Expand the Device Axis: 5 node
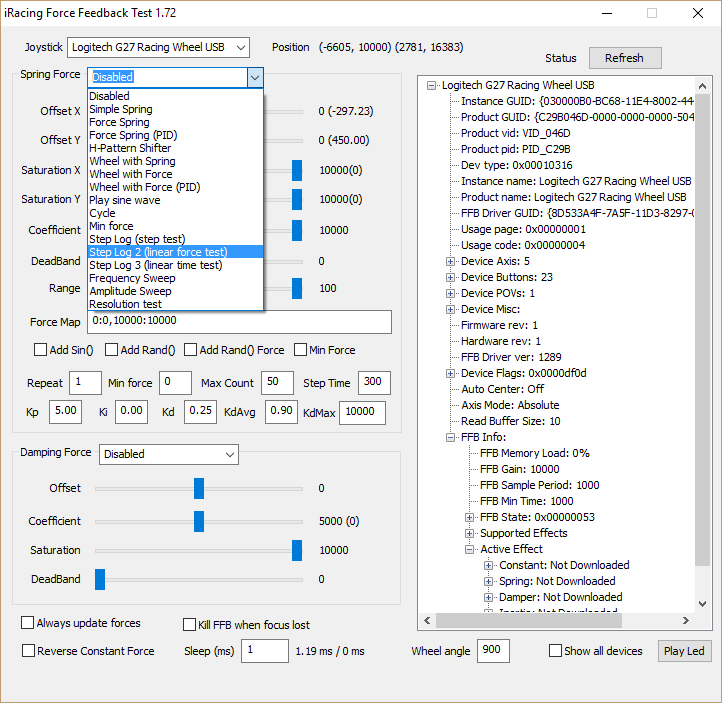722x703 pixels. coord(450,261)
